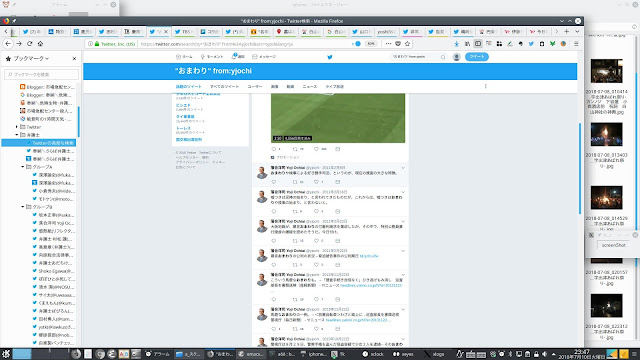Open the page actions three-dot menu
This screenshot has height=360, width=640.
(x=388, y=44)
